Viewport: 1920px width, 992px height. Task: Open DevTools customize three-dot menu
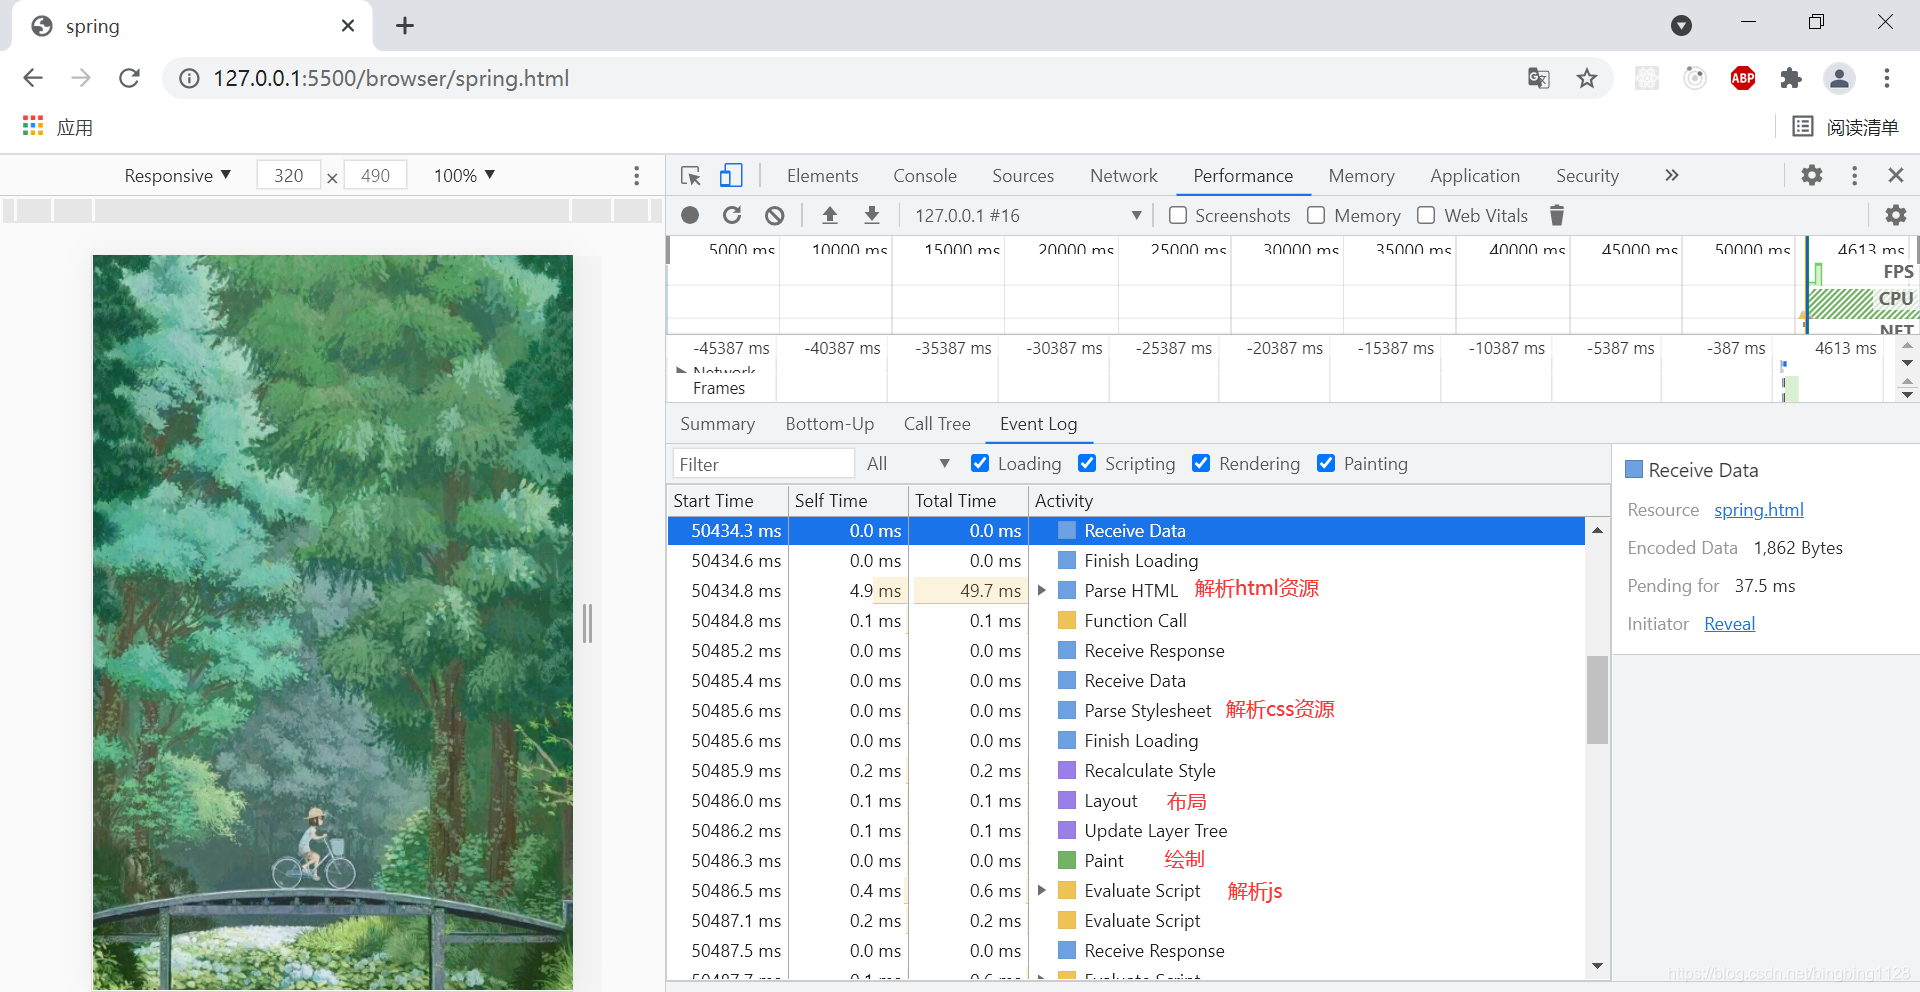(1855, 176)
